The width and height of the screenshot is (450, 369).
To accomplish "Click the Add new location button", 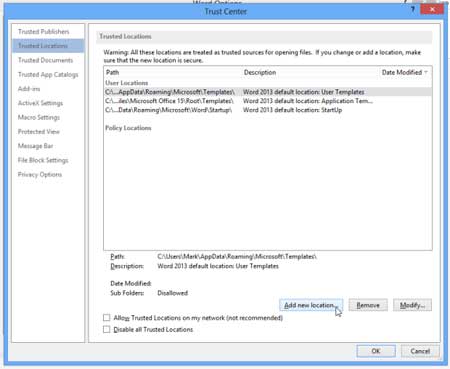I will click(311, 305).
